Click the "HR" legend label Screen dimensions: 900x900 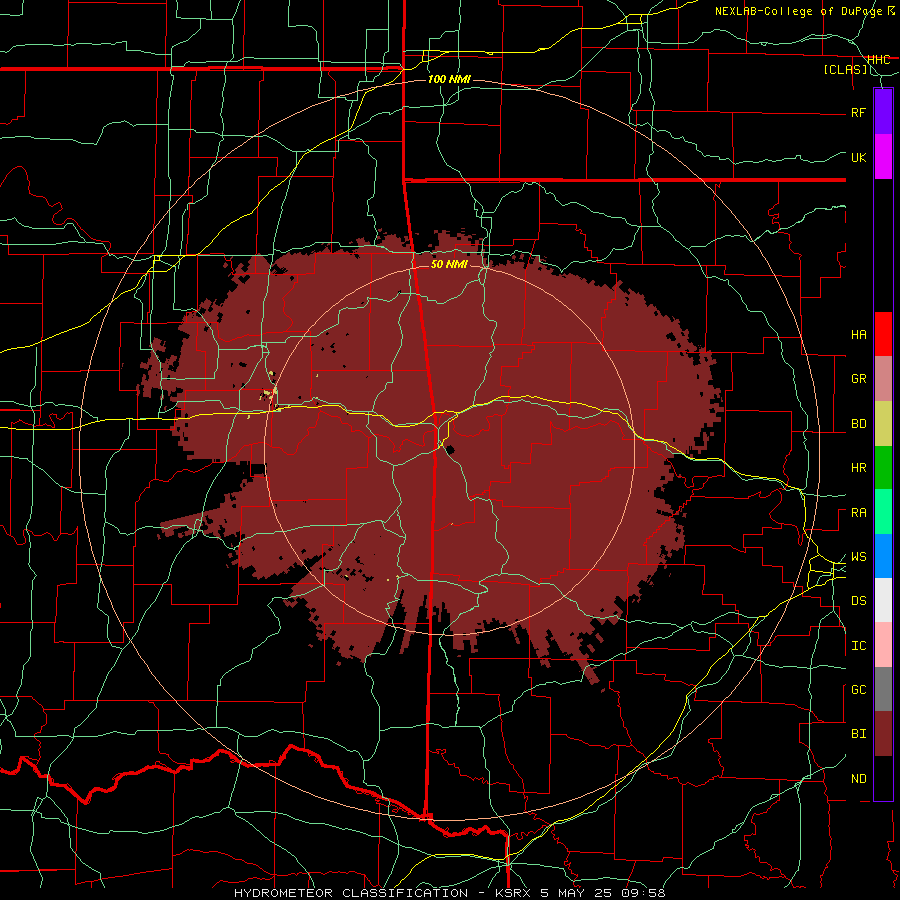coord(858,468)
